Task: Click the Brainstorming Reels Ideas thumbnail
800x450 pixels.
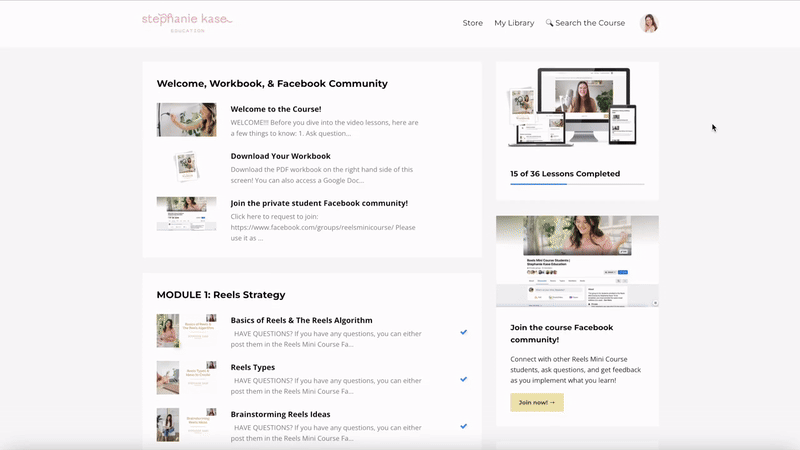Action: tap(186, 424)
